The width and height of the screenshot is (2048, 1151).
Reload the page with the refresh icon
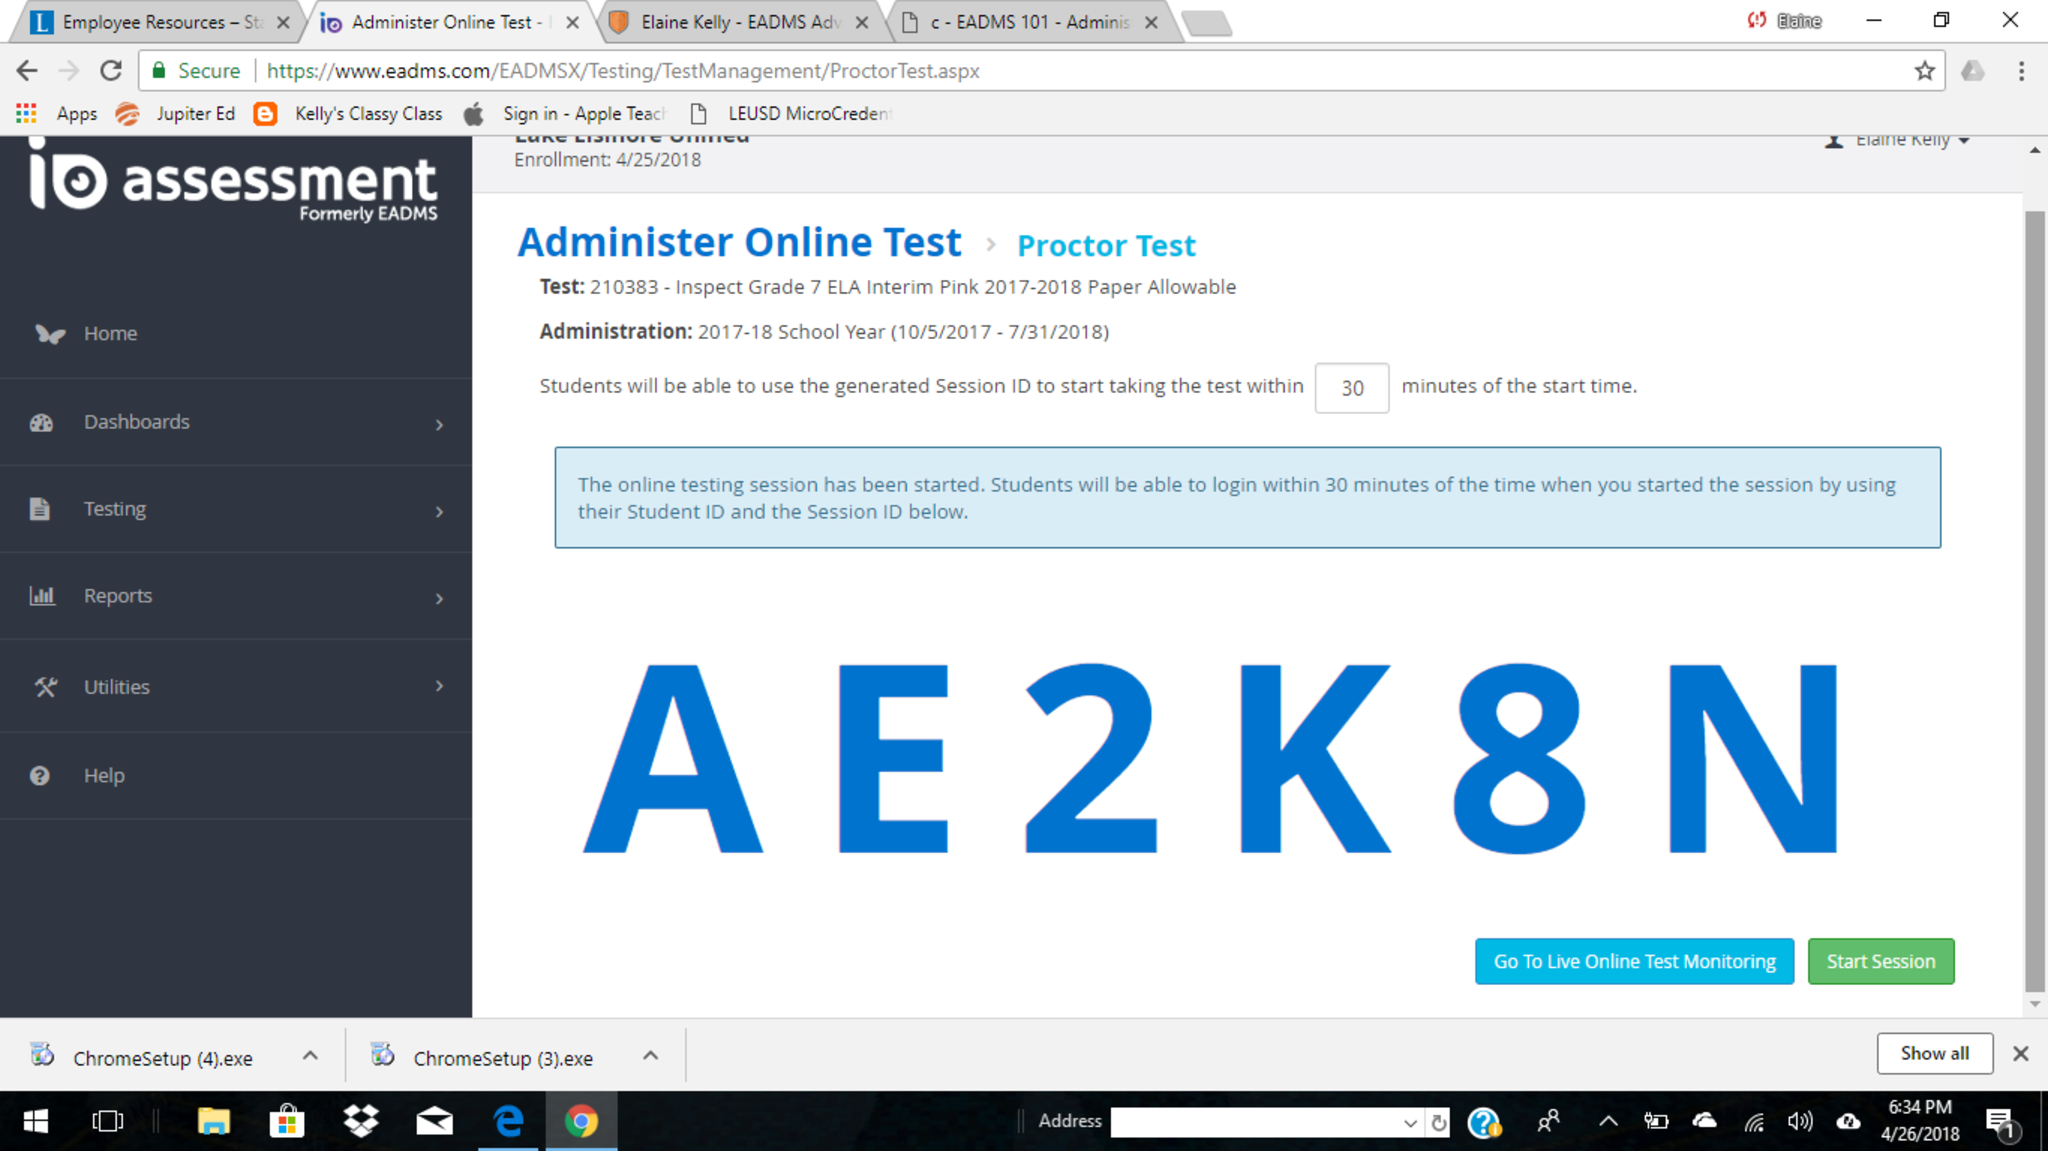tap(111, 71)
